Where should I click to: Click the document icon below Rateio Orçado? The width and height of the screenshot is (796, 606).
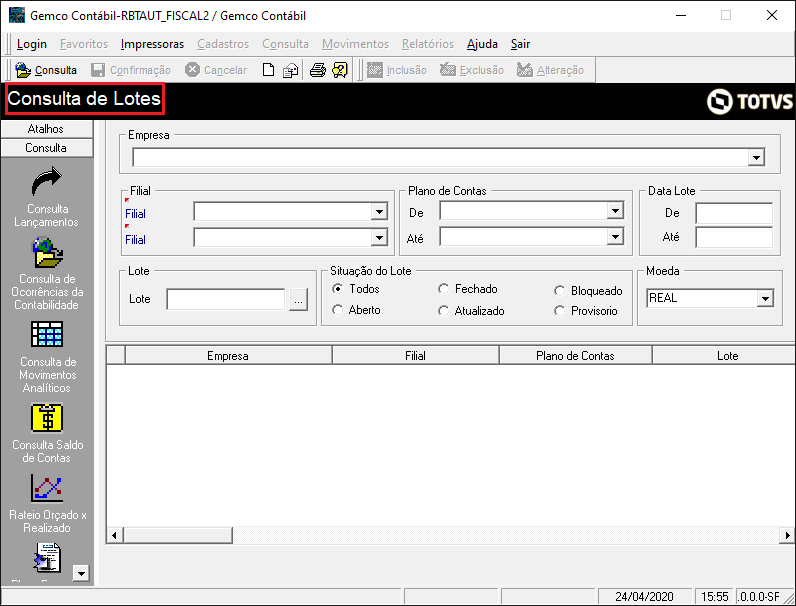point(47,557)
